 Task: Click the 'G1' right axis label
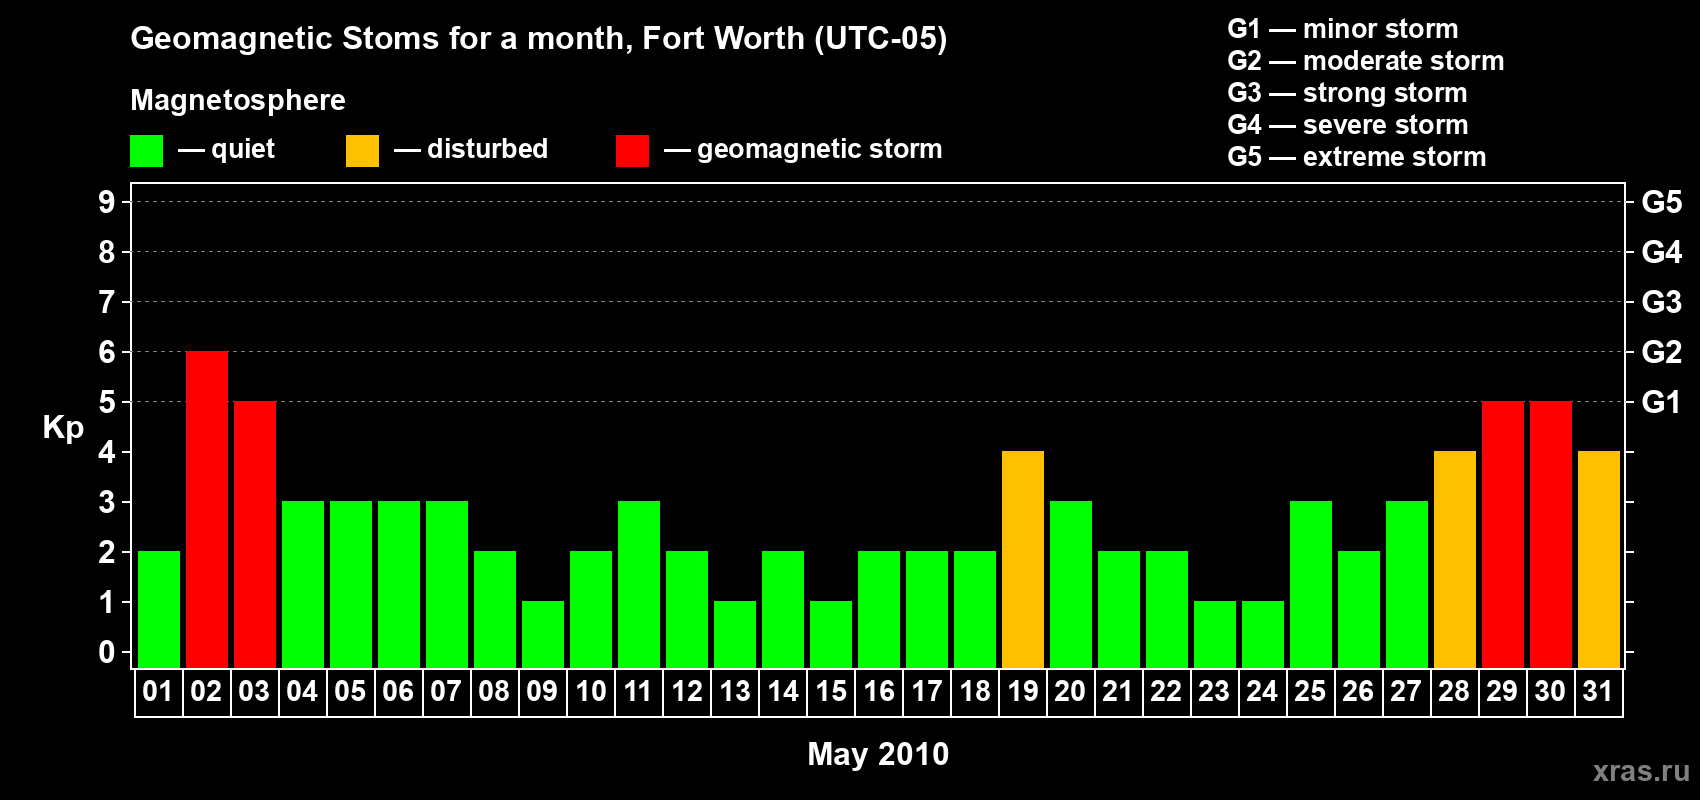(1661, 402)
